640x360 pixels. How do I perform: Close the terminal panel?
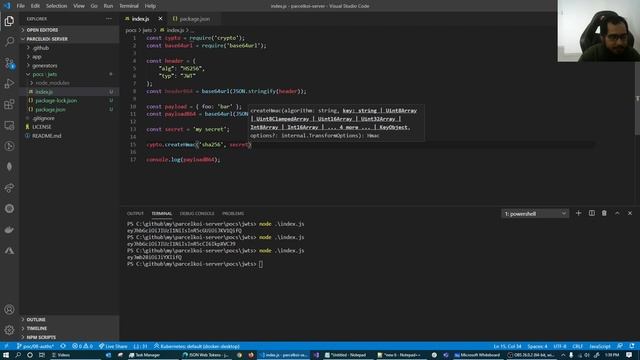[630, 213]
